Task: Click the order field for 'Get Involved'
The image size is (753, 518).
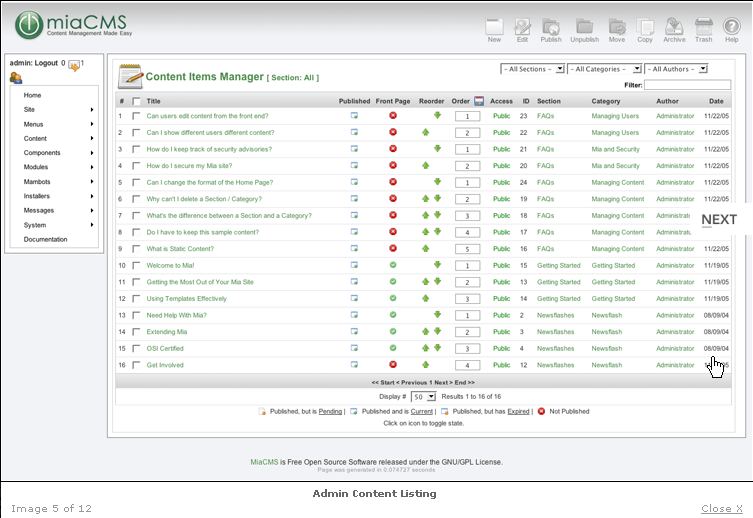Action: [x=467, y=365]
